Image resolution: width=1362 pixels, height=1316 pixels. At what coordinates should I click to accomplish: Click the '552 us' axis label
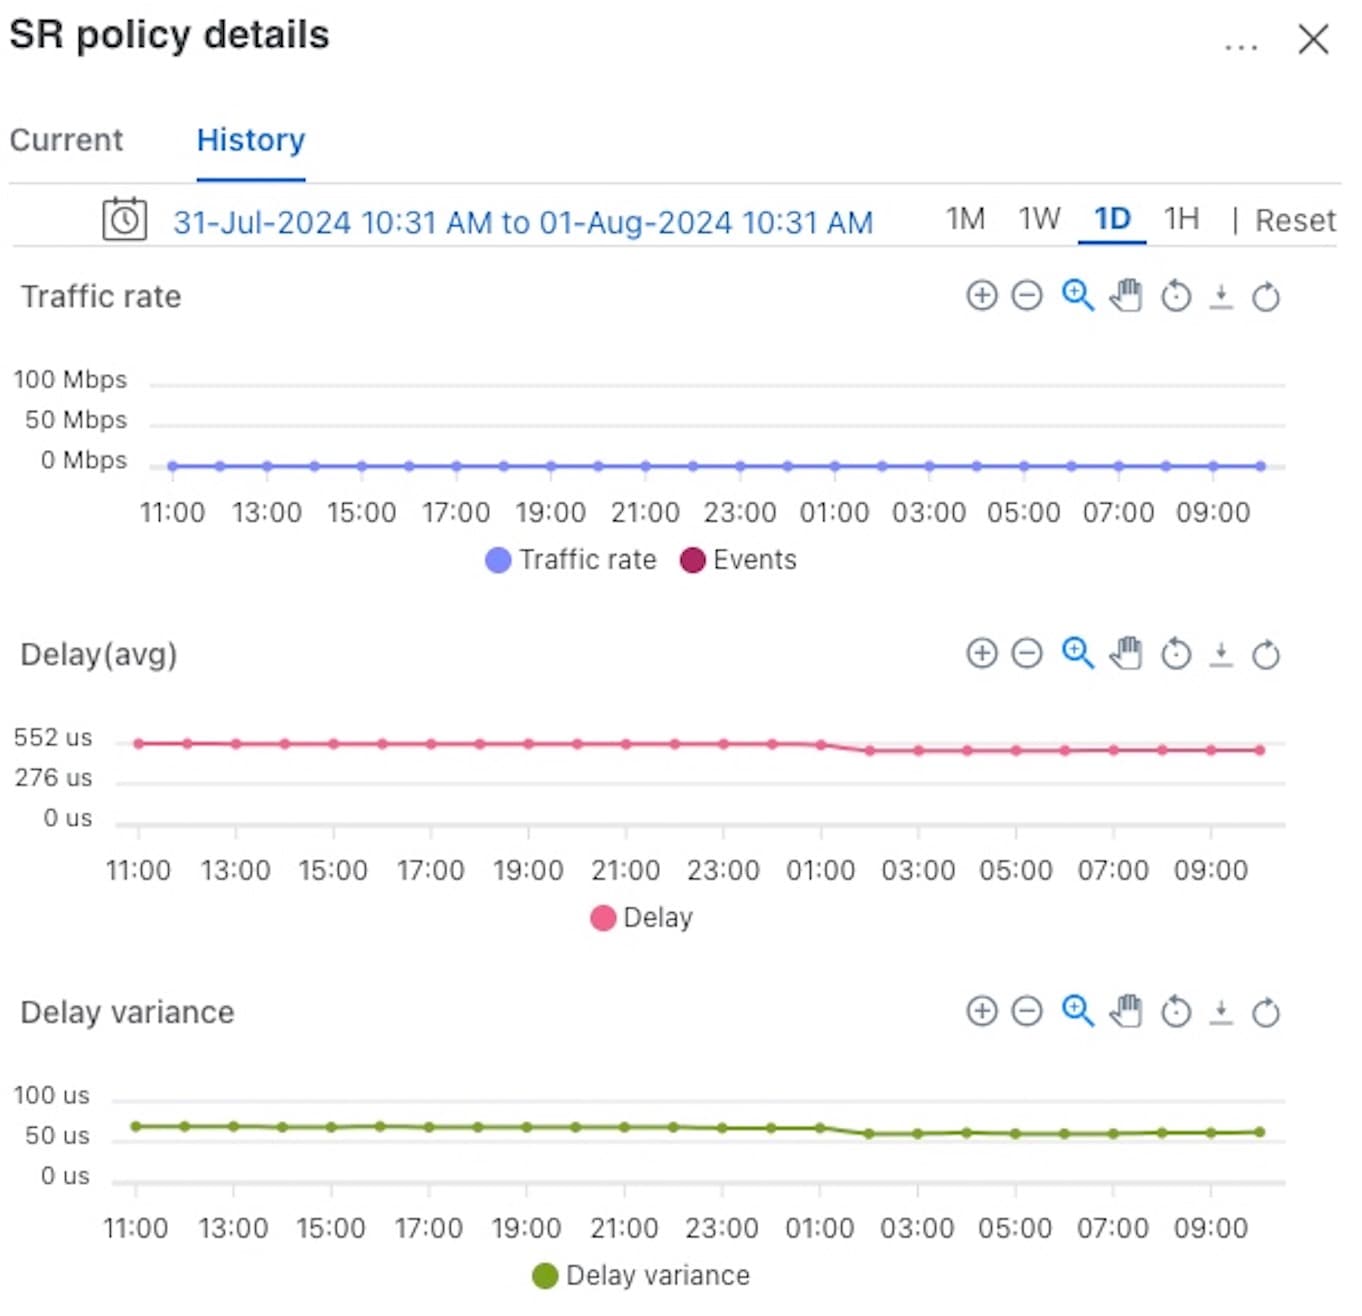pos(53,738)
